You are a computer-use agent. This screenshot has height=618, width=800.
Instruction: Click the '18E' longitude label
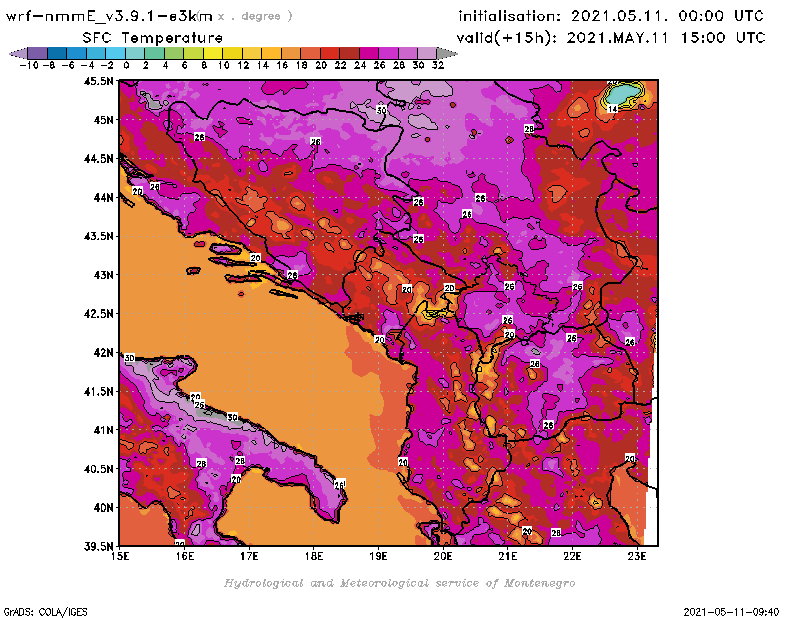314,556
